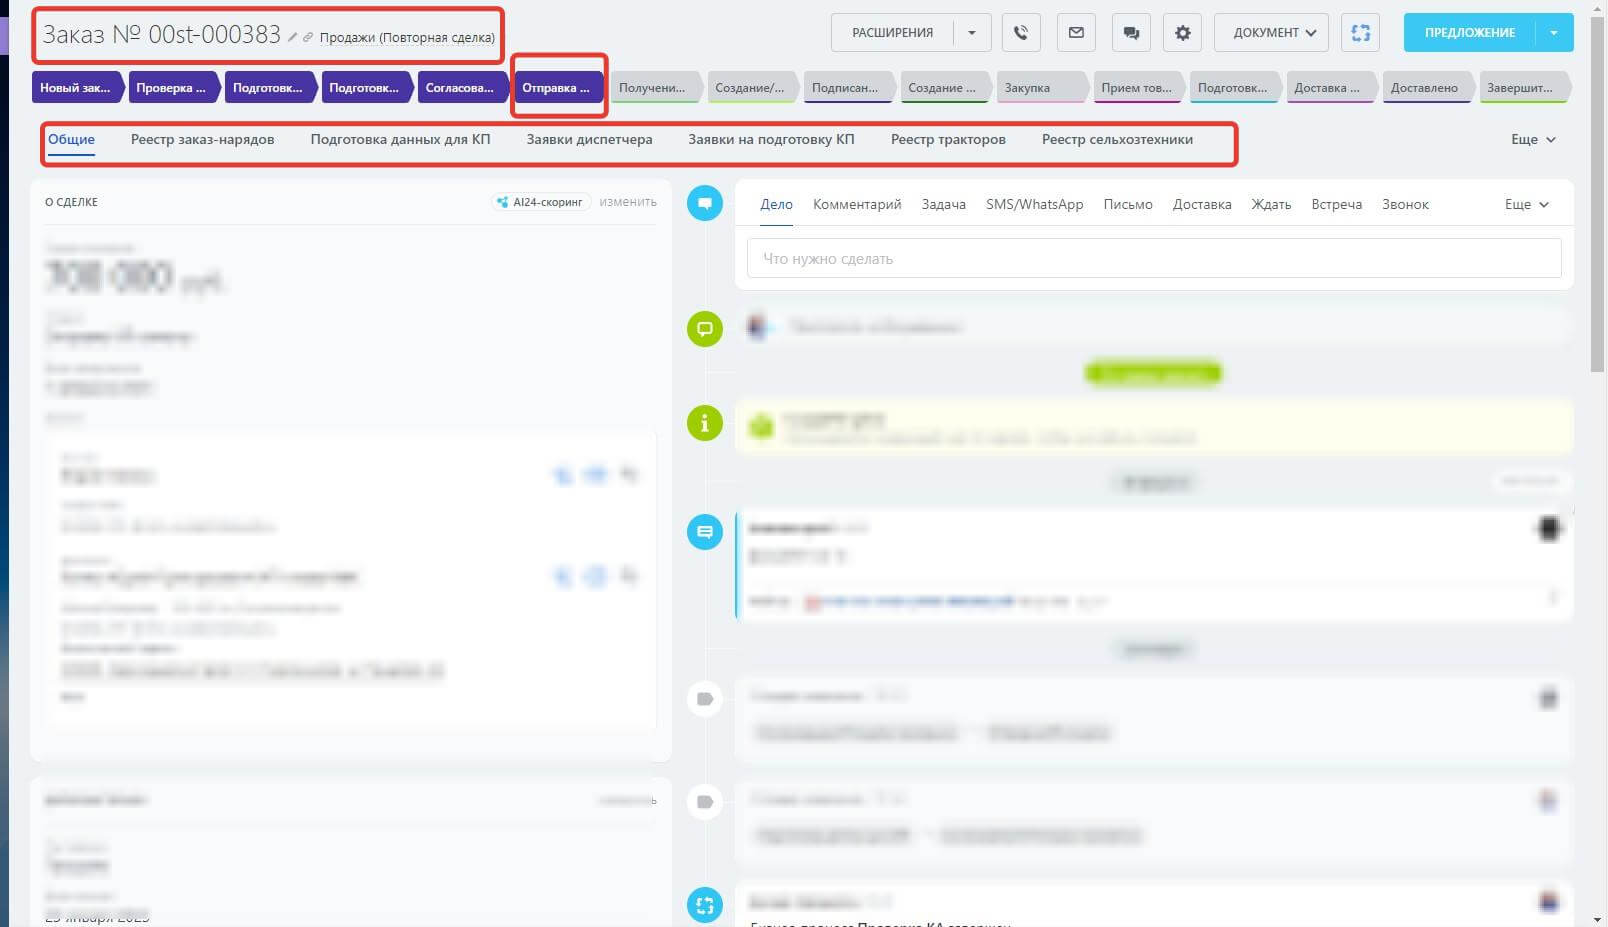Click the blue automation icon beside ДОКУМЕНТ
Image resolution: width=1608 pixels, height=927 pixels.
point(1360,33)
